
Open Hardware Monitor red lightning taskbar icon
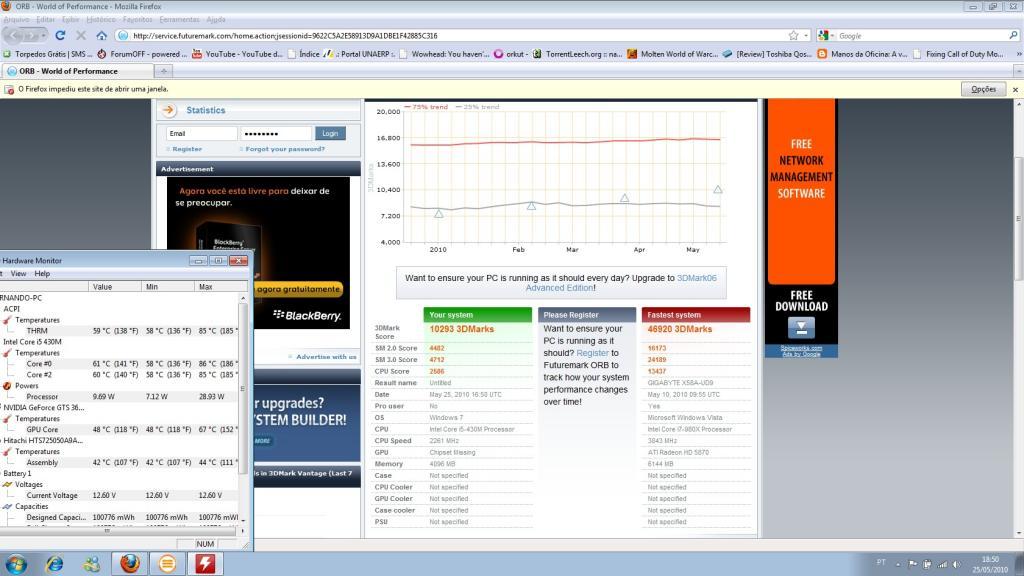click(x=205, y=564)
